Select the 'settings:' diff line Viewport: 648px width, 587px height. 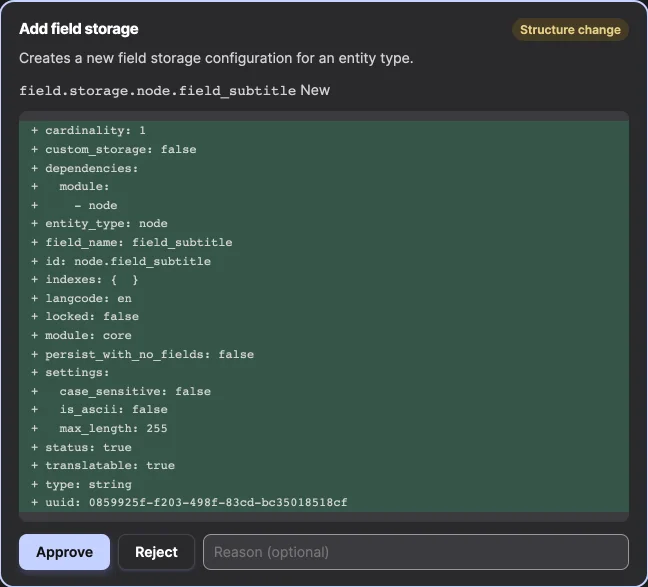(324, 372)
